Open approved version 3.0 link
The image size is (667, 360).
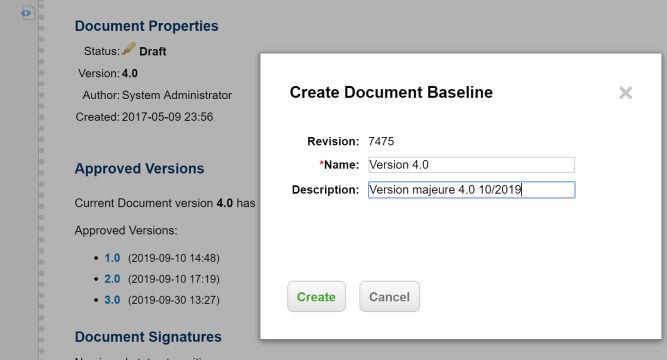coord(112,300)
